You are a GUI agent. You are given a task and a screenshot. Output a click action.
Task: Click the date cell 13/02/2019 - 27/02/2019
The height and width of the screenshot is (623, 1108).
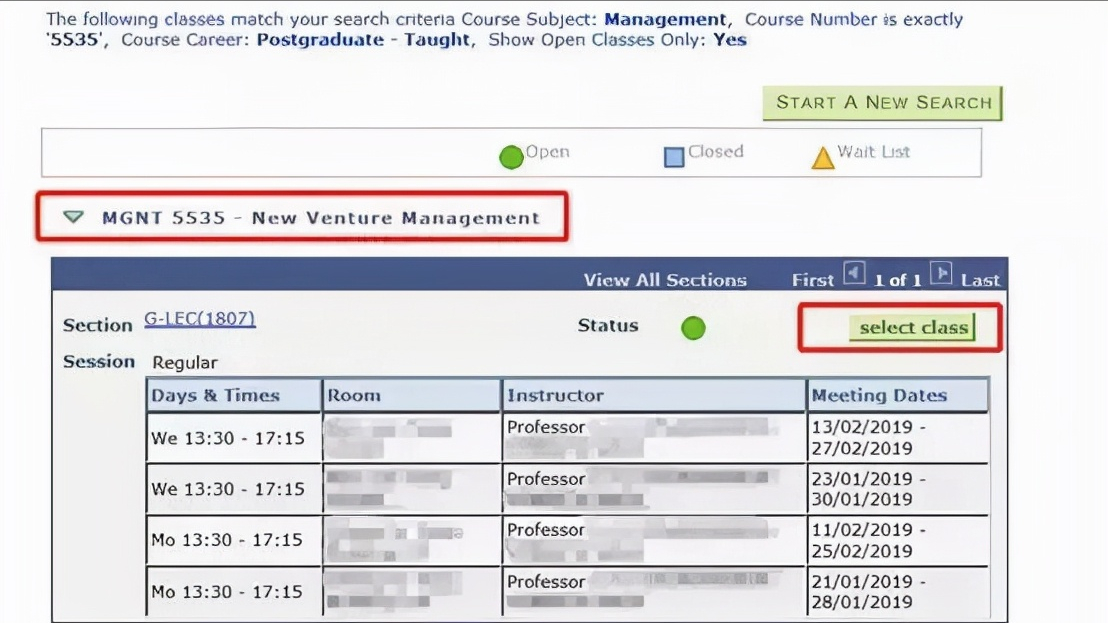(897, 438)
